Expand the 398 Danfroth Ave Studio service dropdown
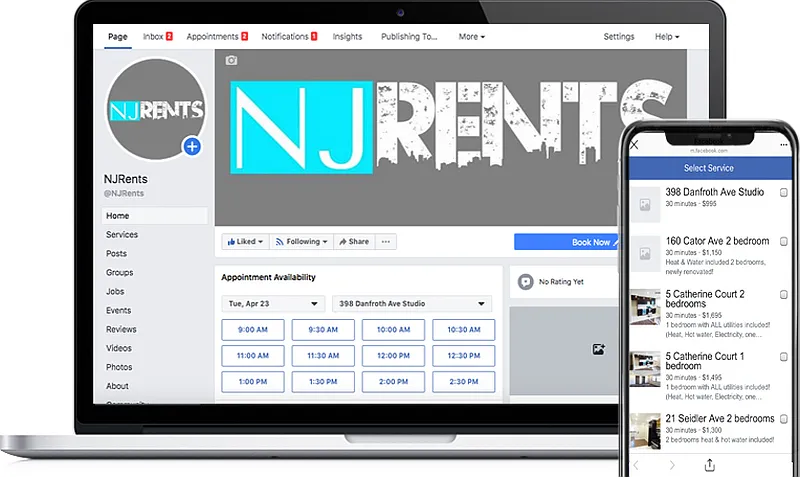Viewport: 800px width, 477px height. coord(413,303)
